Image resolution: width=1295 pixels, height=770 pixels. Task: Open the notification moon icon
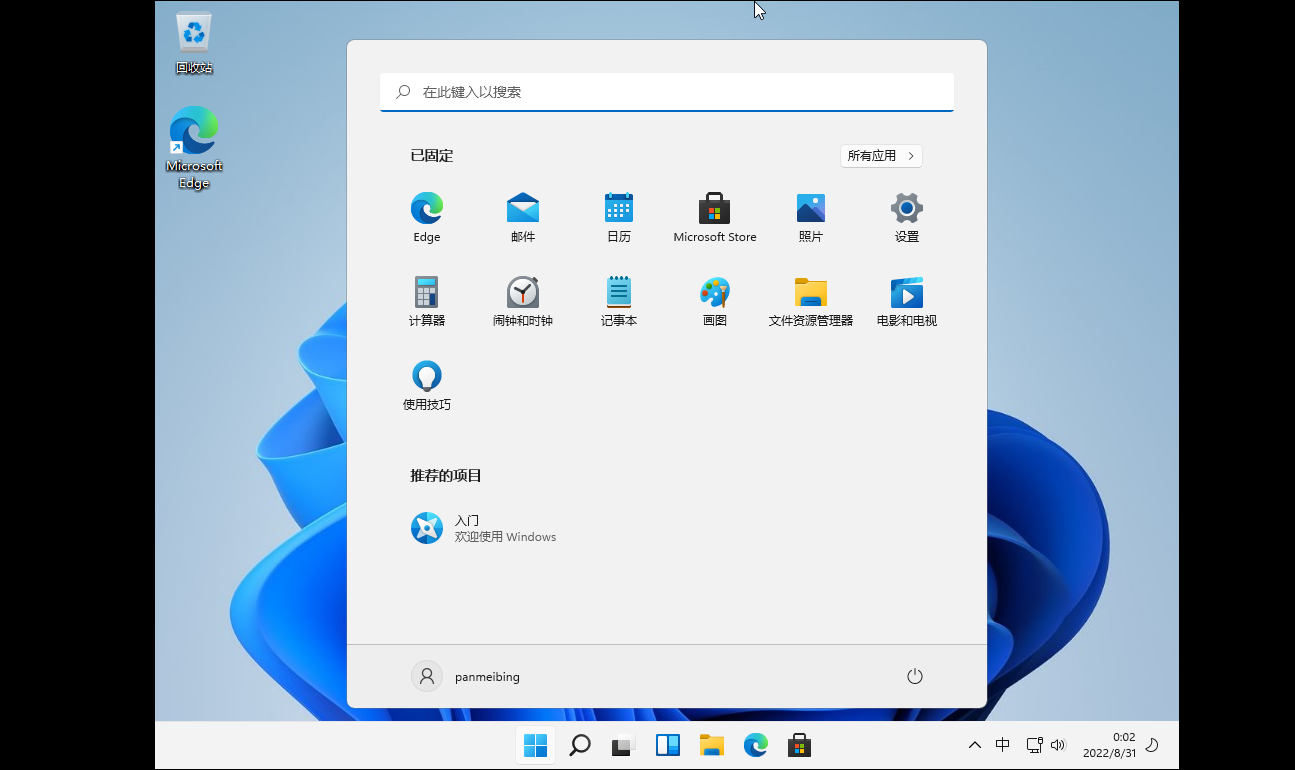point(1152,745)
